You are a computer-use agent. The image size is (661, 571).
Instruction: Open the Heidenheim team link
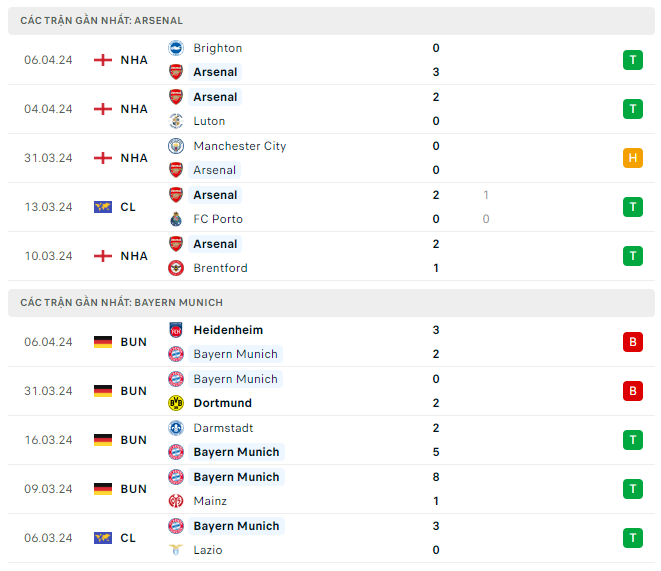click(x=228, y=330)
